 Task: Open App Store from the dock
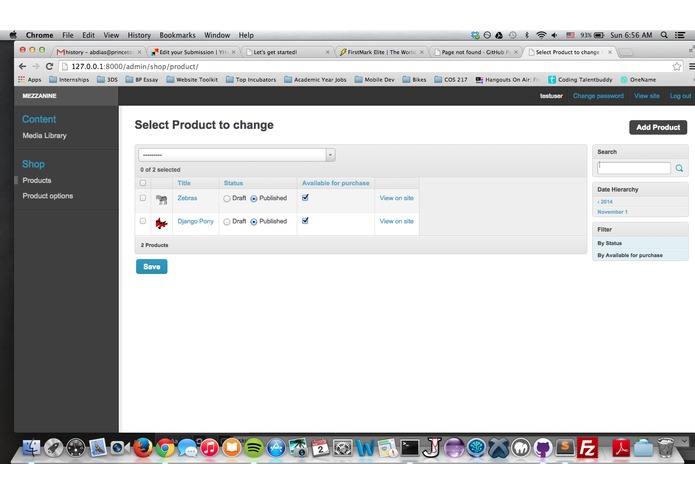276,448
